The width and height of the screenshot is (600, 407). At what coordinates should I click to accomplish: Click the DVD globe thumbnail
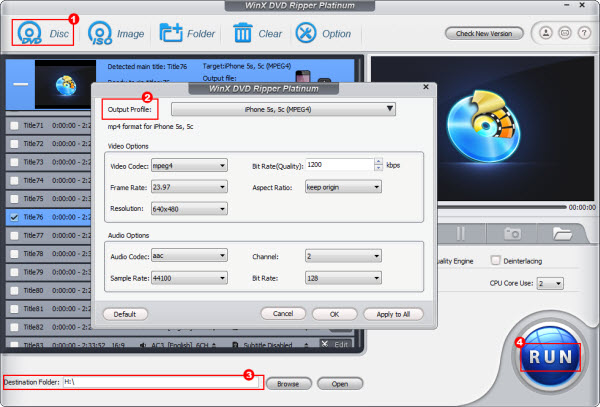tap(65, 84)
